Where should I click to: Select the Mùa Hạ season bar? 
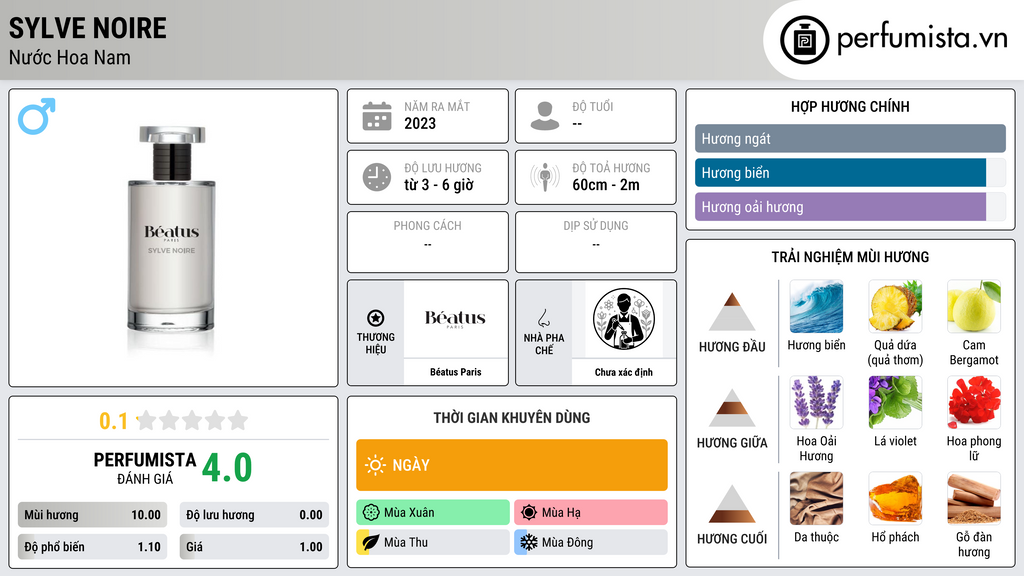point(591,513)
